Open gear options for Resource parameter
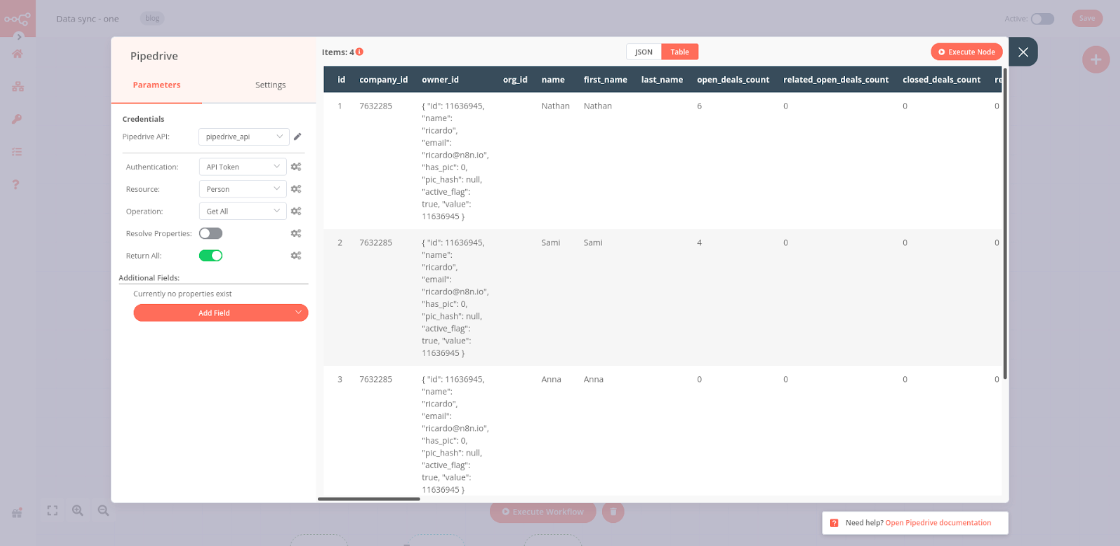 coord(296,189)
